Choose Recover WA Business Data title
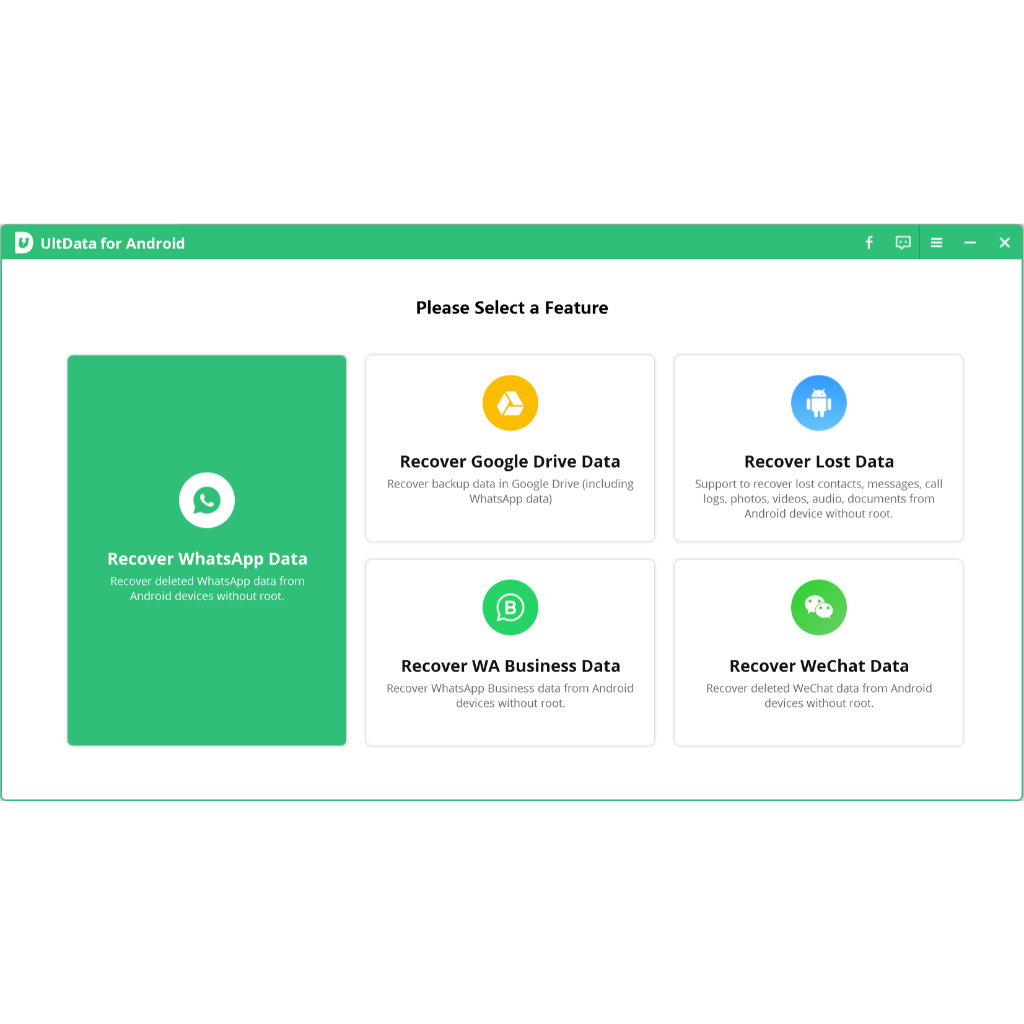Viewport: 1024px width, 1024px height. tap(510, 666)
